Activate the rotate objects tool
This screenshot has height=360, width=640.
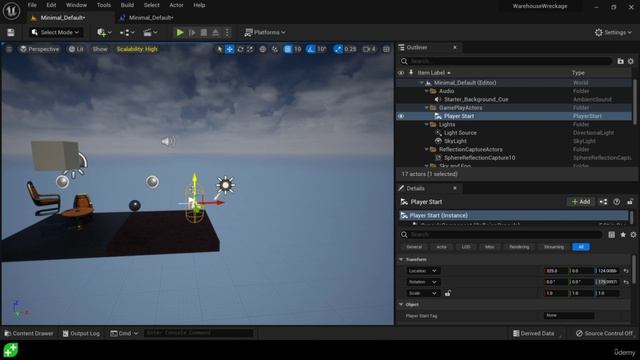(x=240, y=49)
